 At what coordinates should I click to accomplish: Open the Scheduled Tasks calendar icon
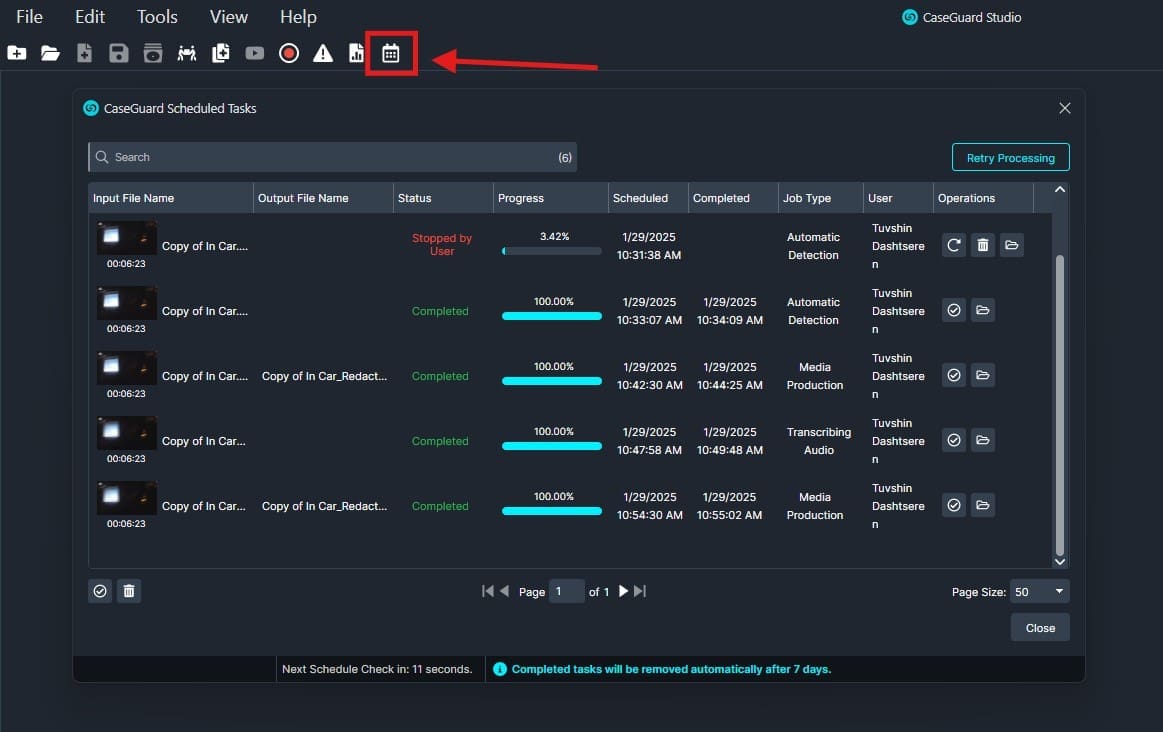[390, 54]
